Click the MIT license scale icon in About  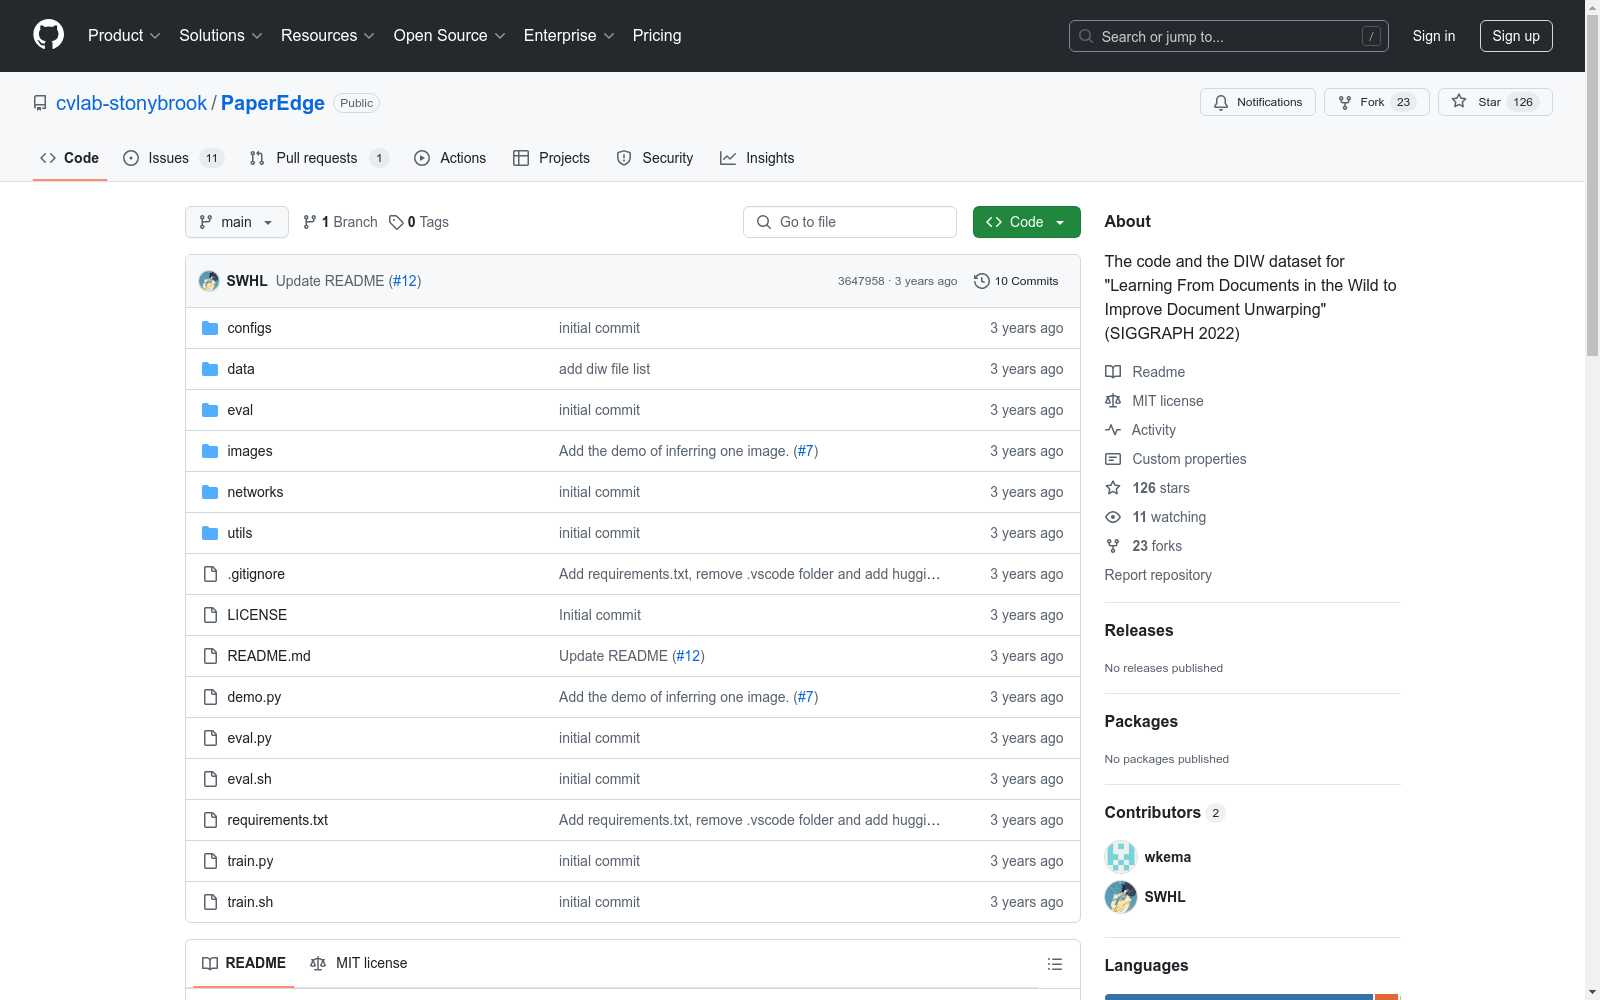pyautogui.click(x=1113, y=401)
